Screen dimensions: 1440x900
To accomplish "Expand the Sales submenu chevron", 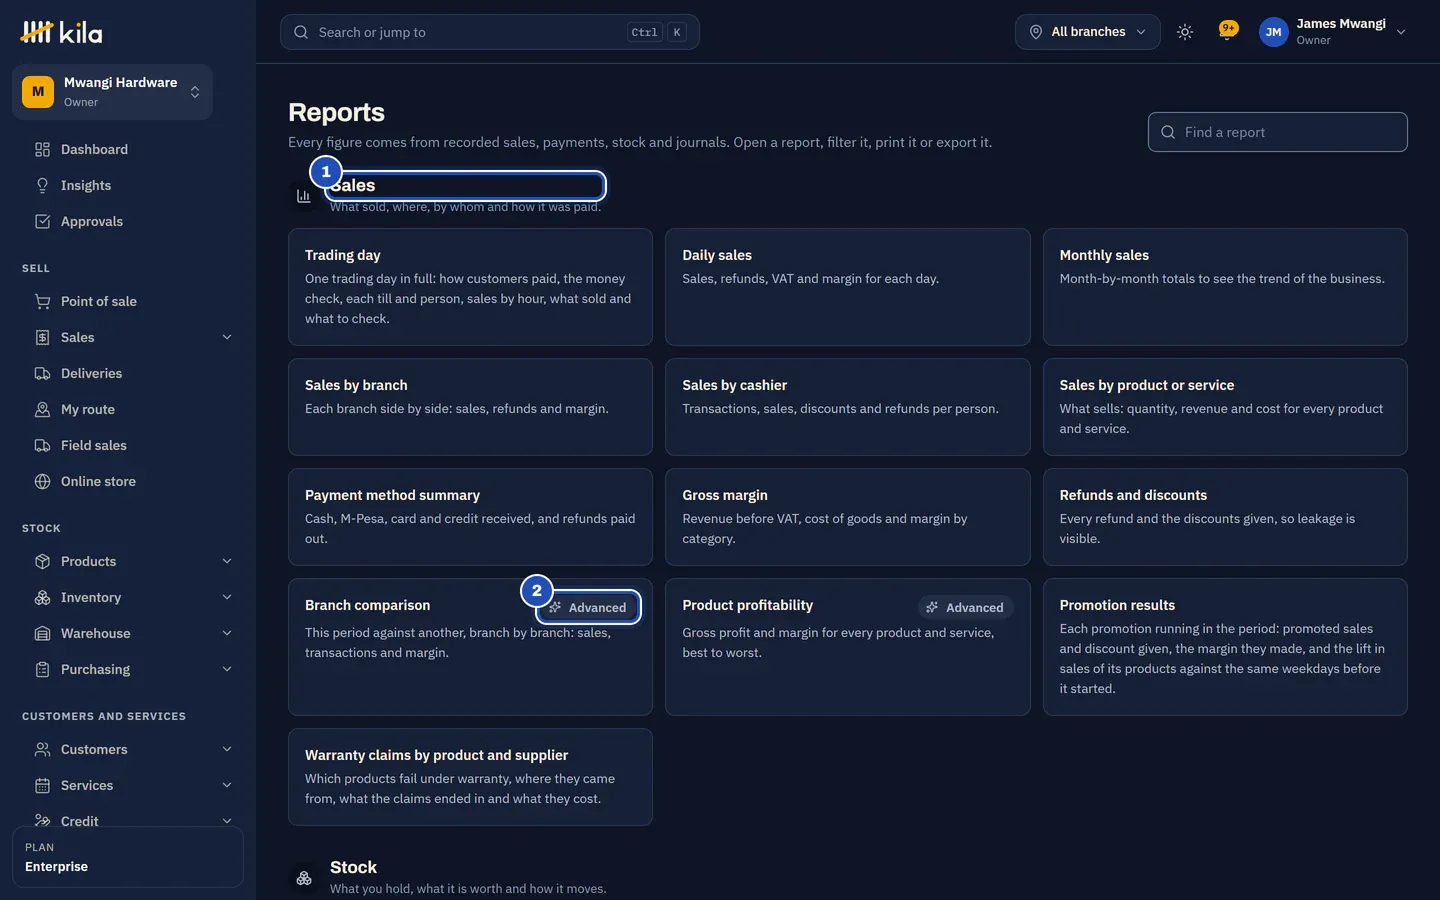I will pyautogui.click(x=227, y=338).
